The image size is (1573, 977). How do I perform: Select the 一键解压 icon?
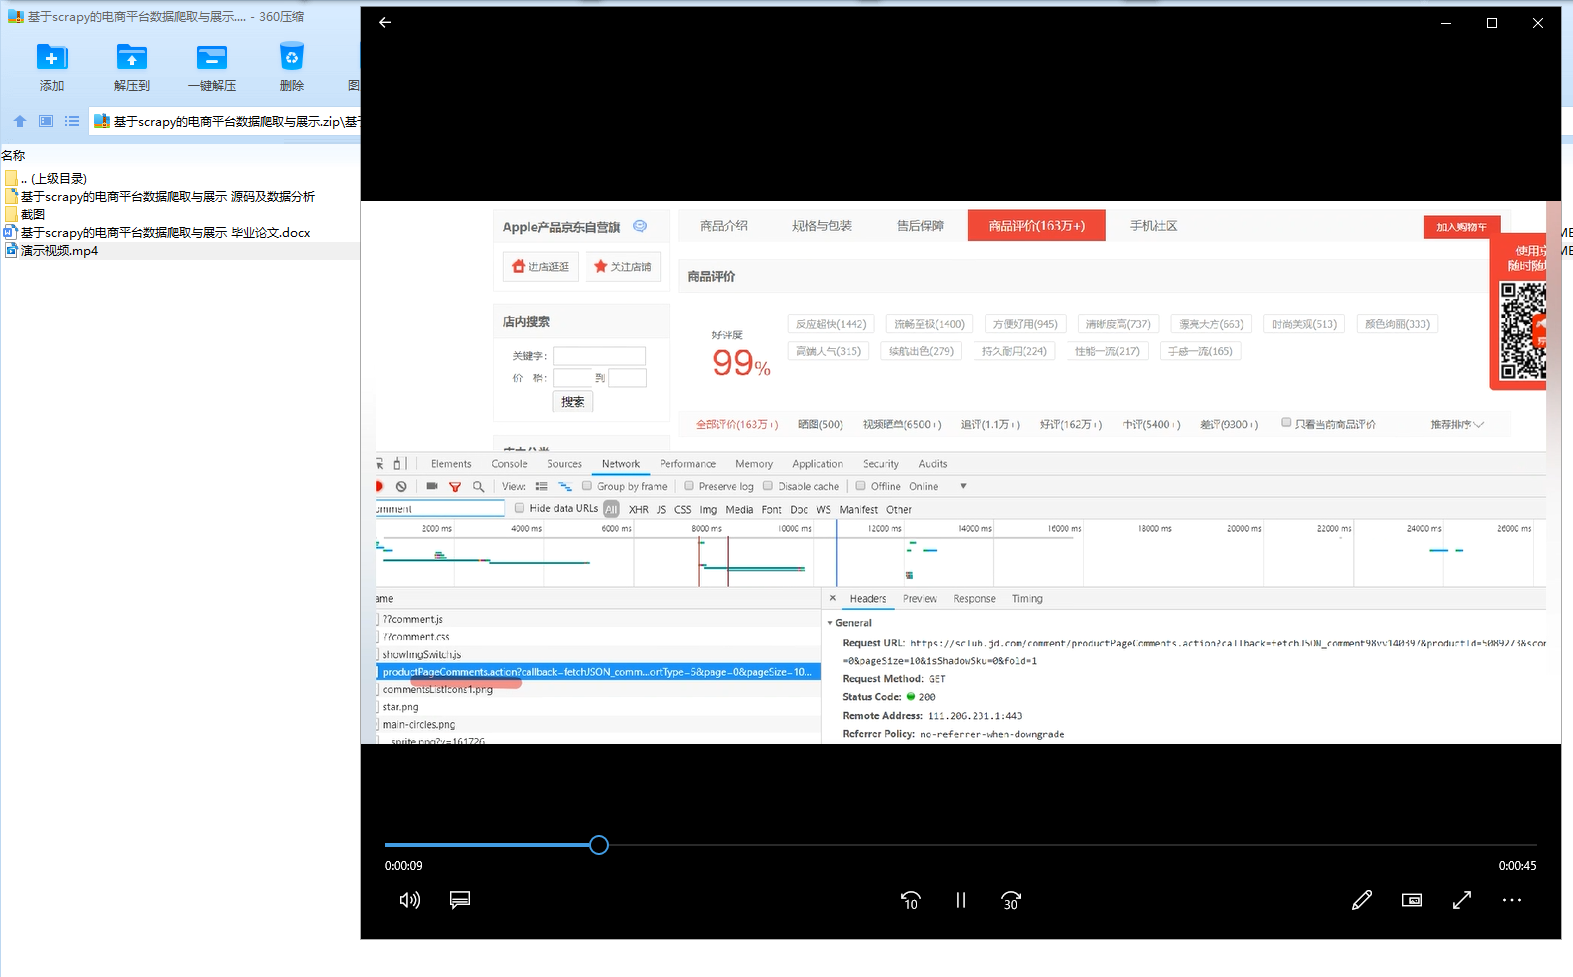click(212, 58)
